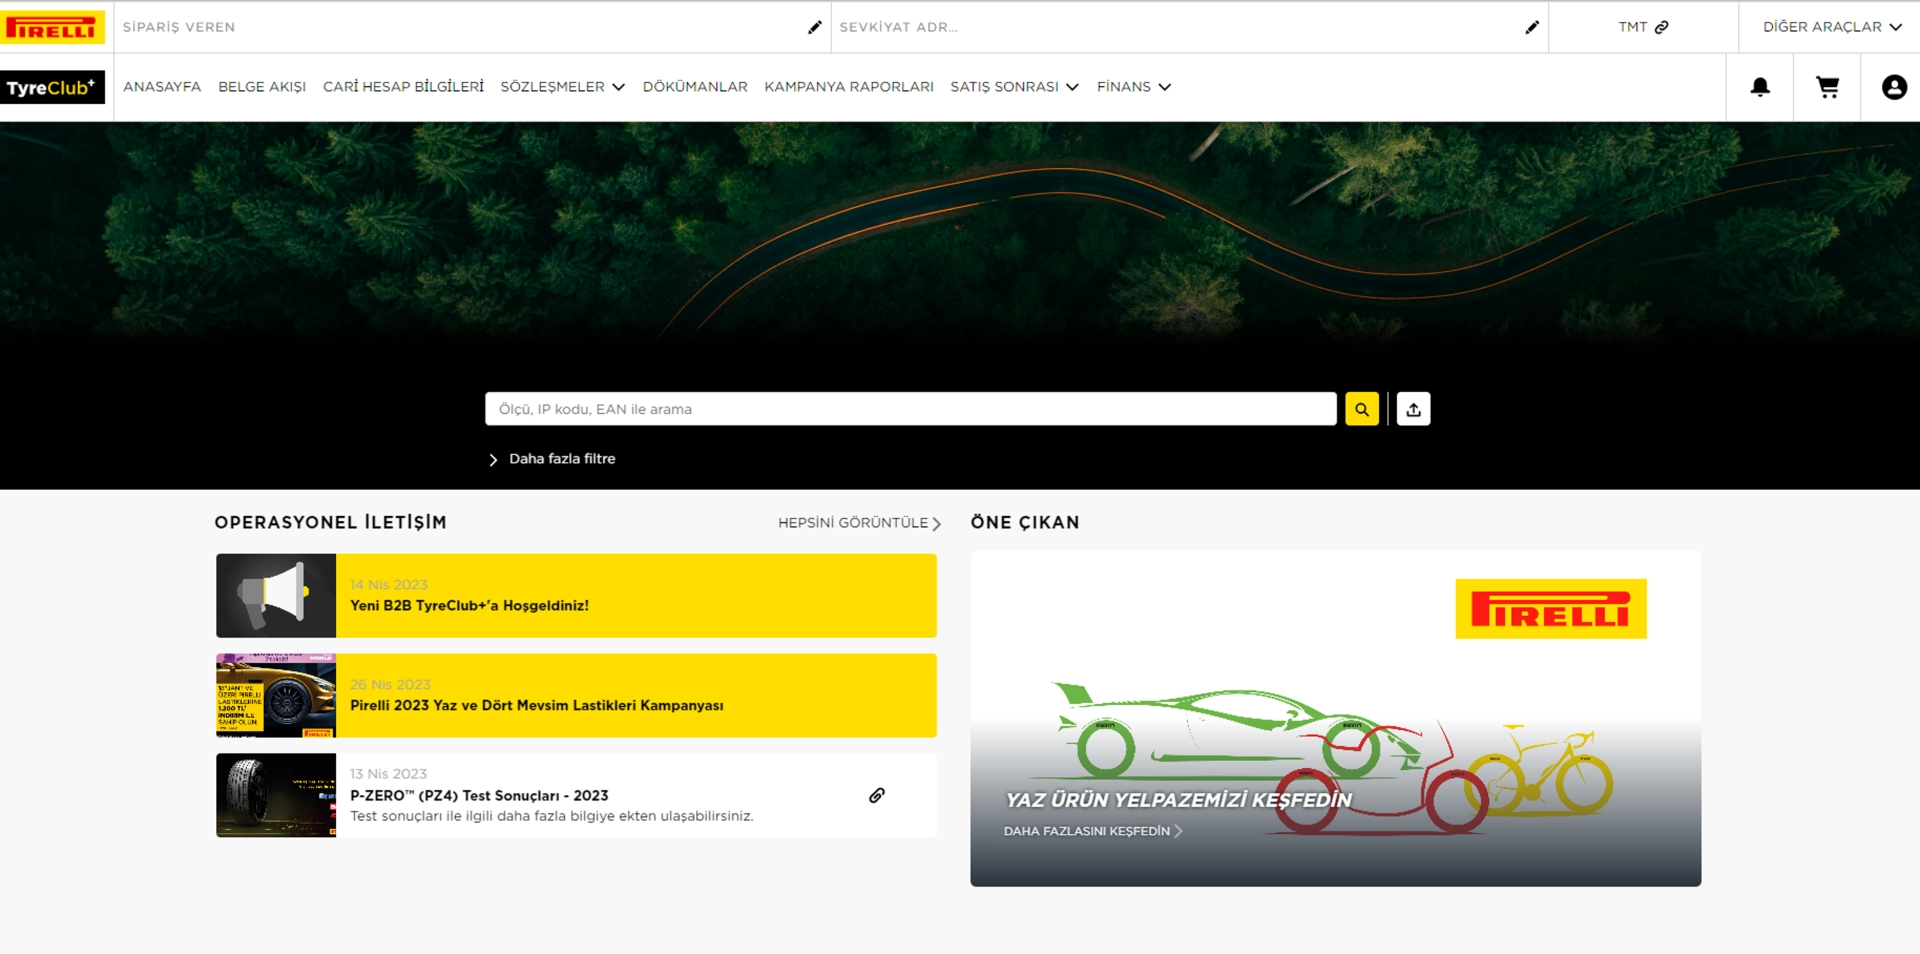This screenshot has width=1920, height=954.
Task: Open the user profile account icon
Action: (x=1893, y=87)
